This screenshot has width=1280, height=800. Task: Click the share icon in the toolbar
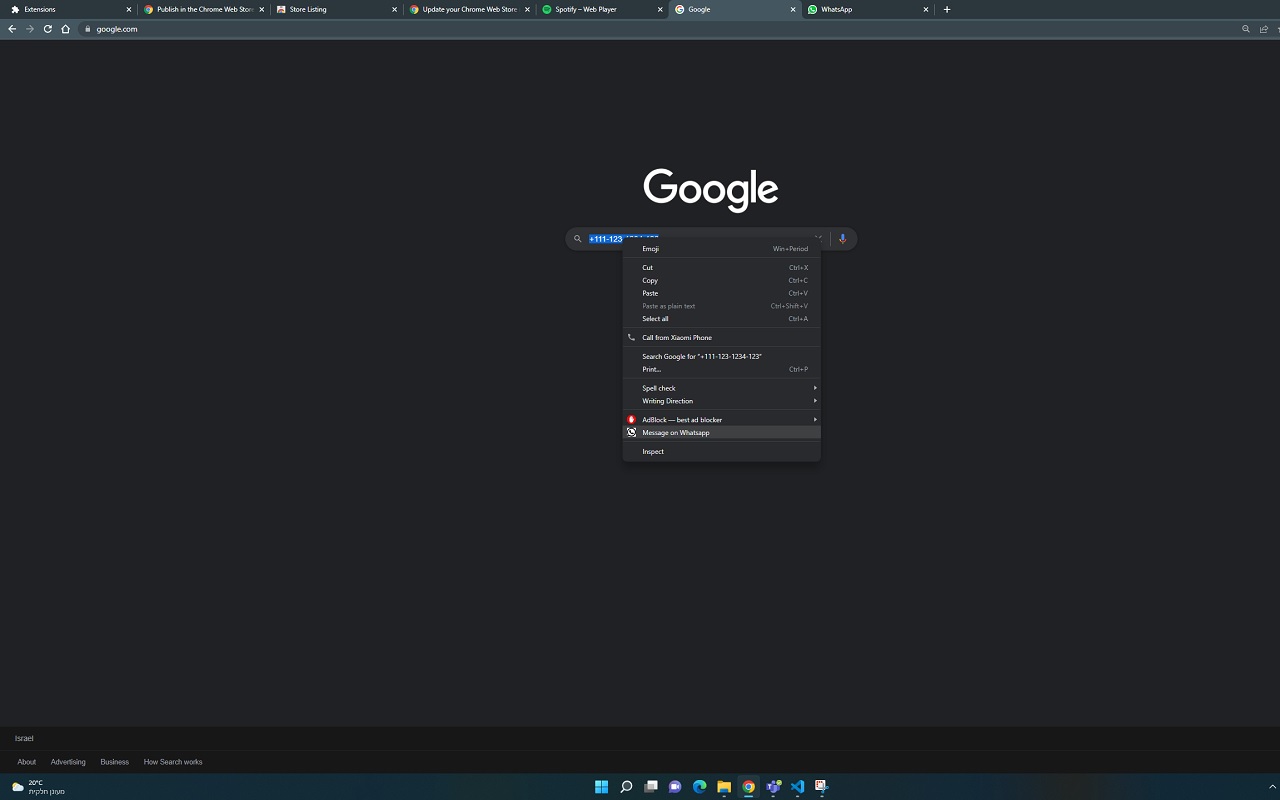(1263, 29)
